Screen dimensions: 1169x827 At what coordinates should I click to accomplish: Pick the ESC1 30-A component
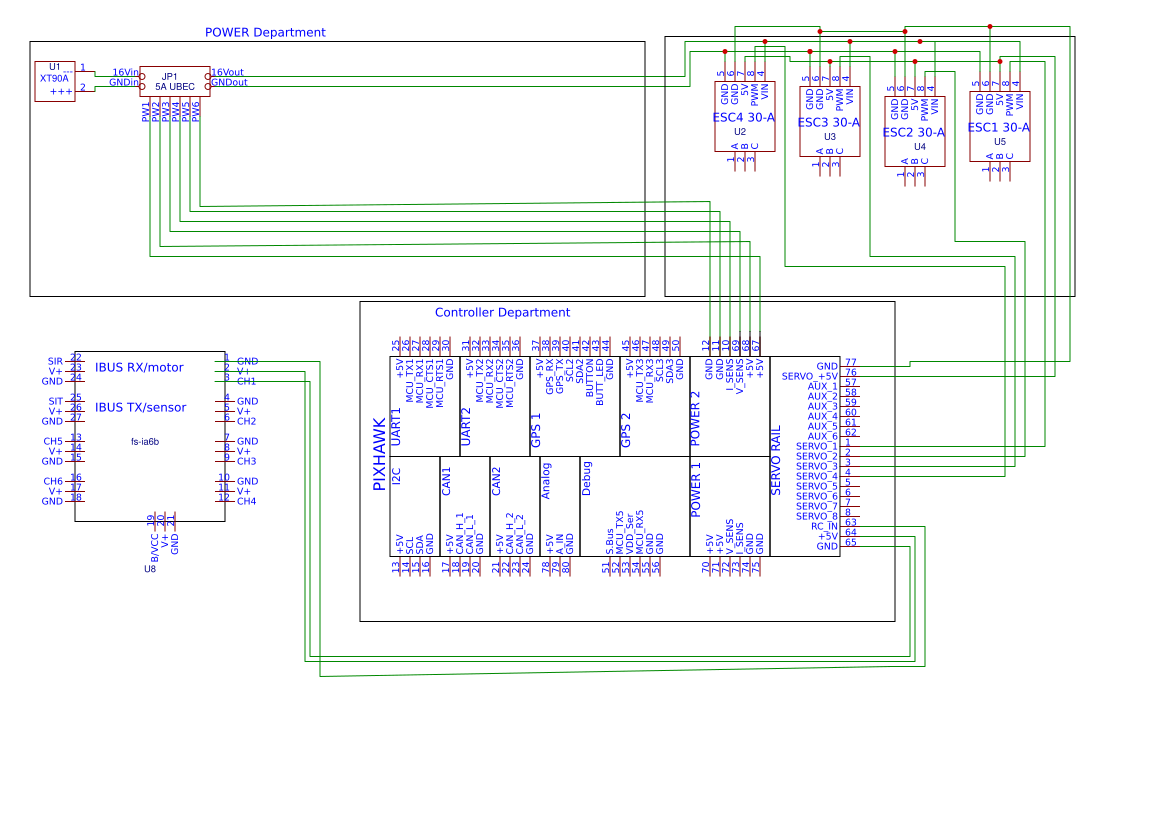click(x=999, y=128)
